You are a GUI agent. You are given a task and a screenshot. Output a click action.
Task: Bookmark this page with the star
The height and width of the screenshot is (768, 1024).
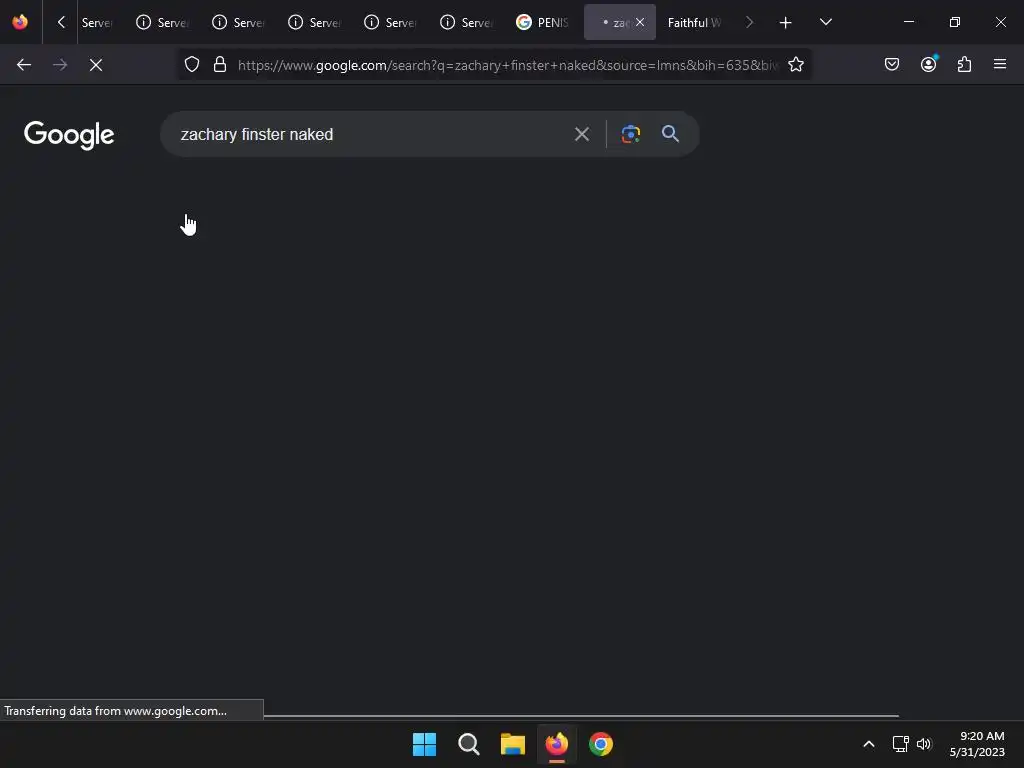click(795, 65)
